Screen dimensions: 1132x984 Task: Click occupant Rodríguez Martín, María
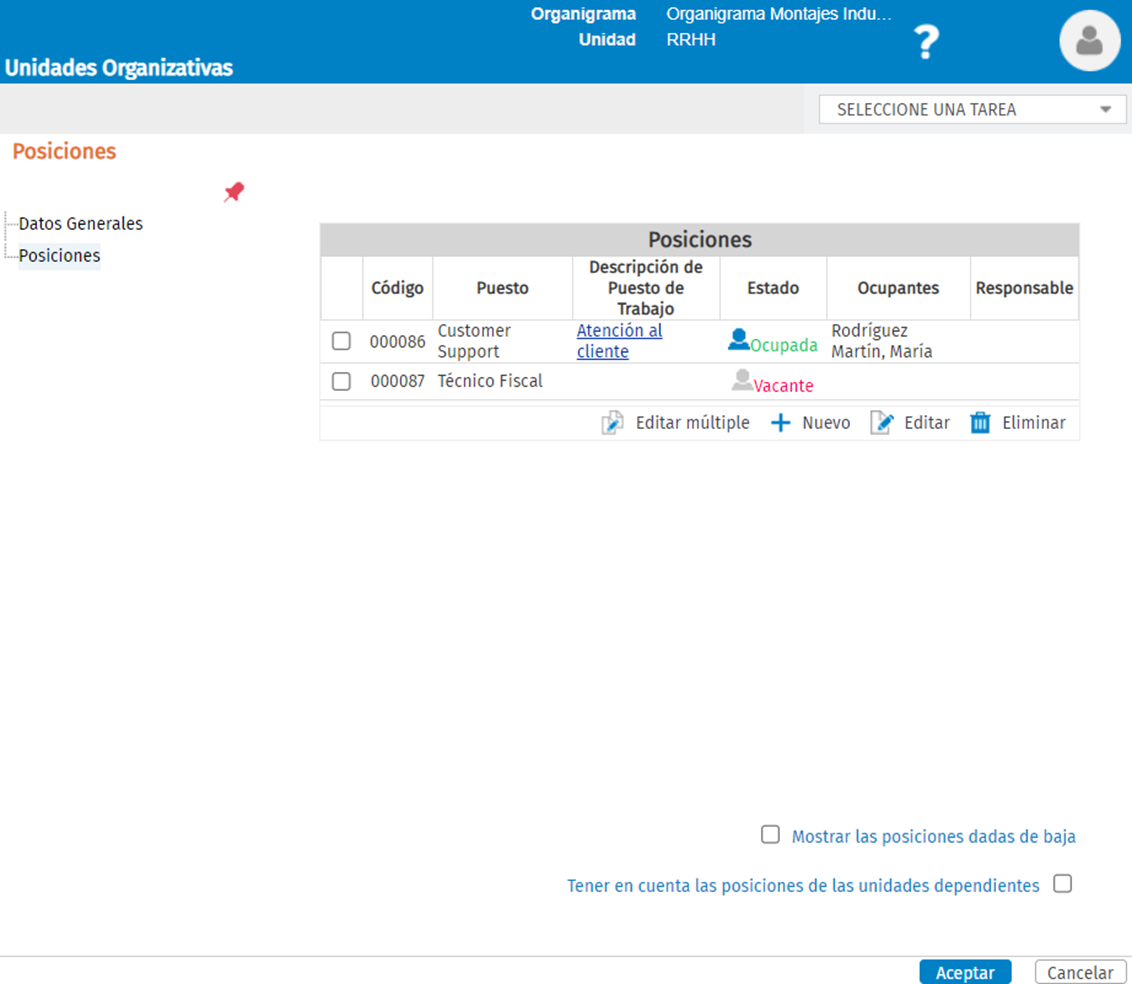(881, 341)
